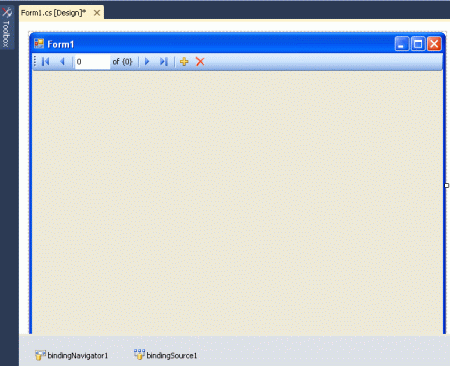
Task: Click the Form1 title text
Action: click(61, 44)
